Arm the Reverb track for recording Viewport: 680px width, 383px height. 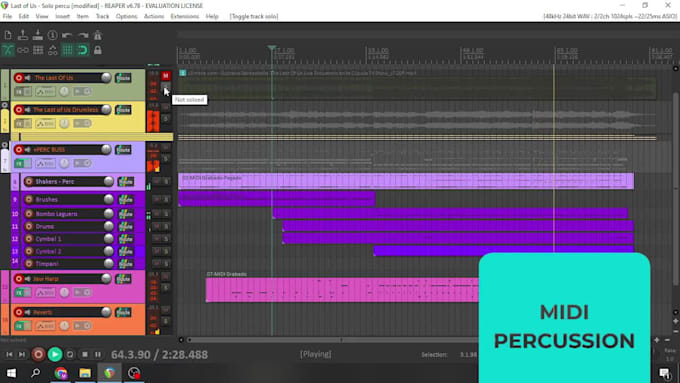[x=19, y=312]
